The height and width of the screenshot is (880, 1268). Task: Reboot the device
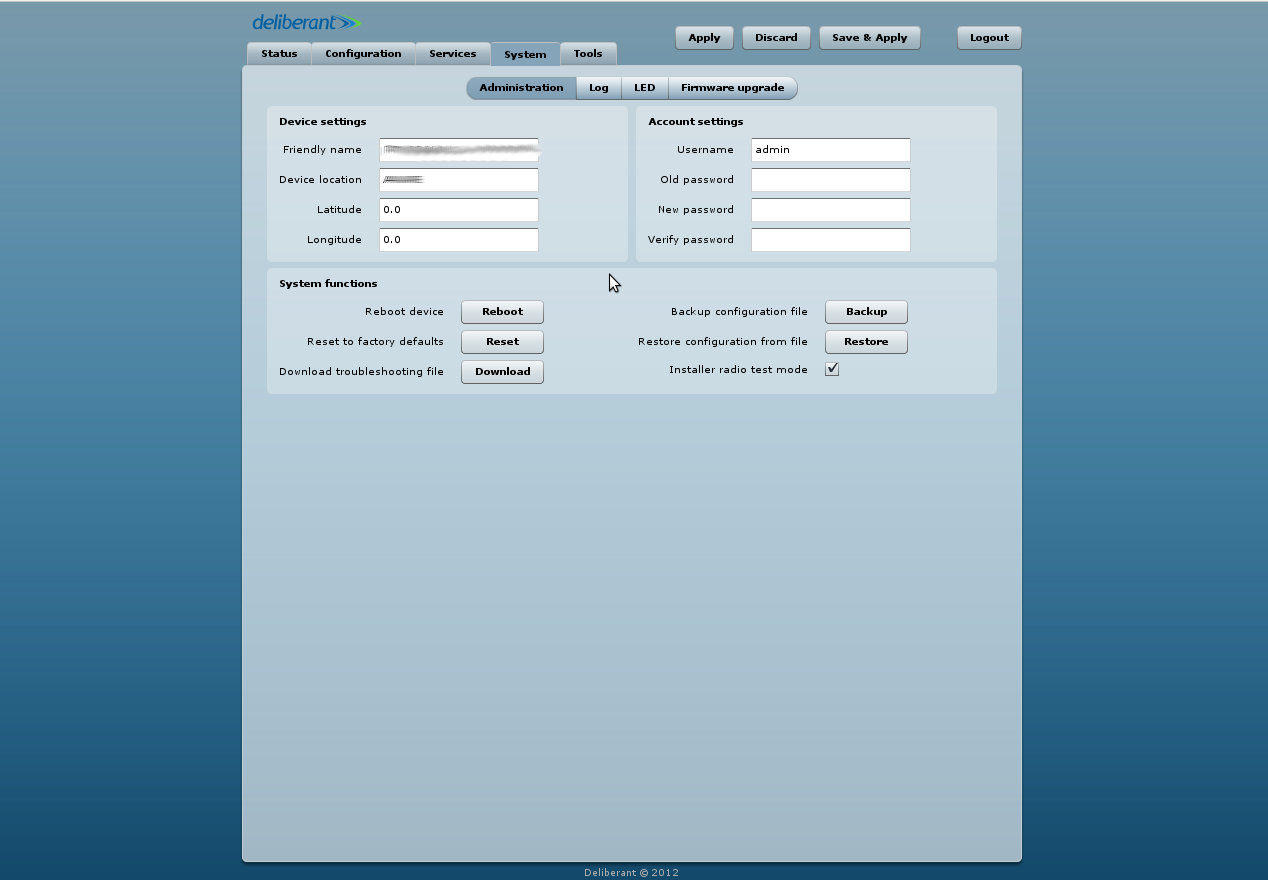coord(502,312)
